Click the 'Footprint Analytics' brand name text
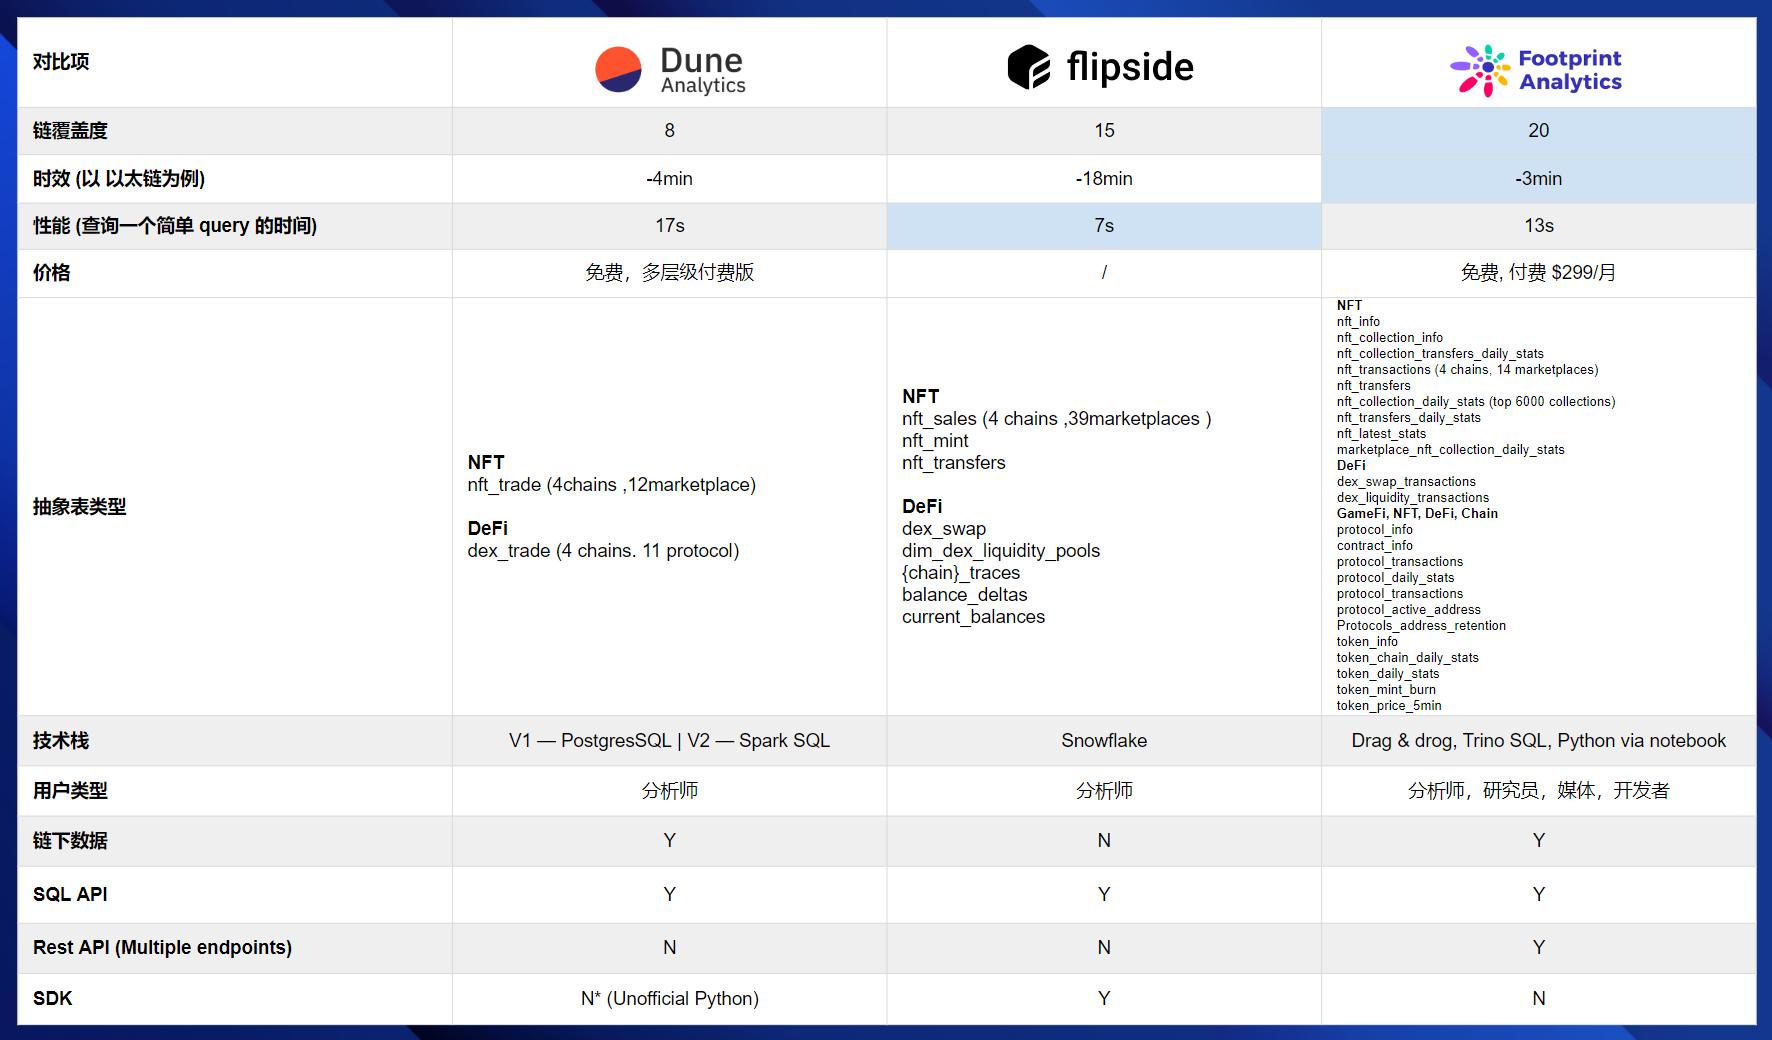1772x1040 pixels. click(x=1570, y=70)
